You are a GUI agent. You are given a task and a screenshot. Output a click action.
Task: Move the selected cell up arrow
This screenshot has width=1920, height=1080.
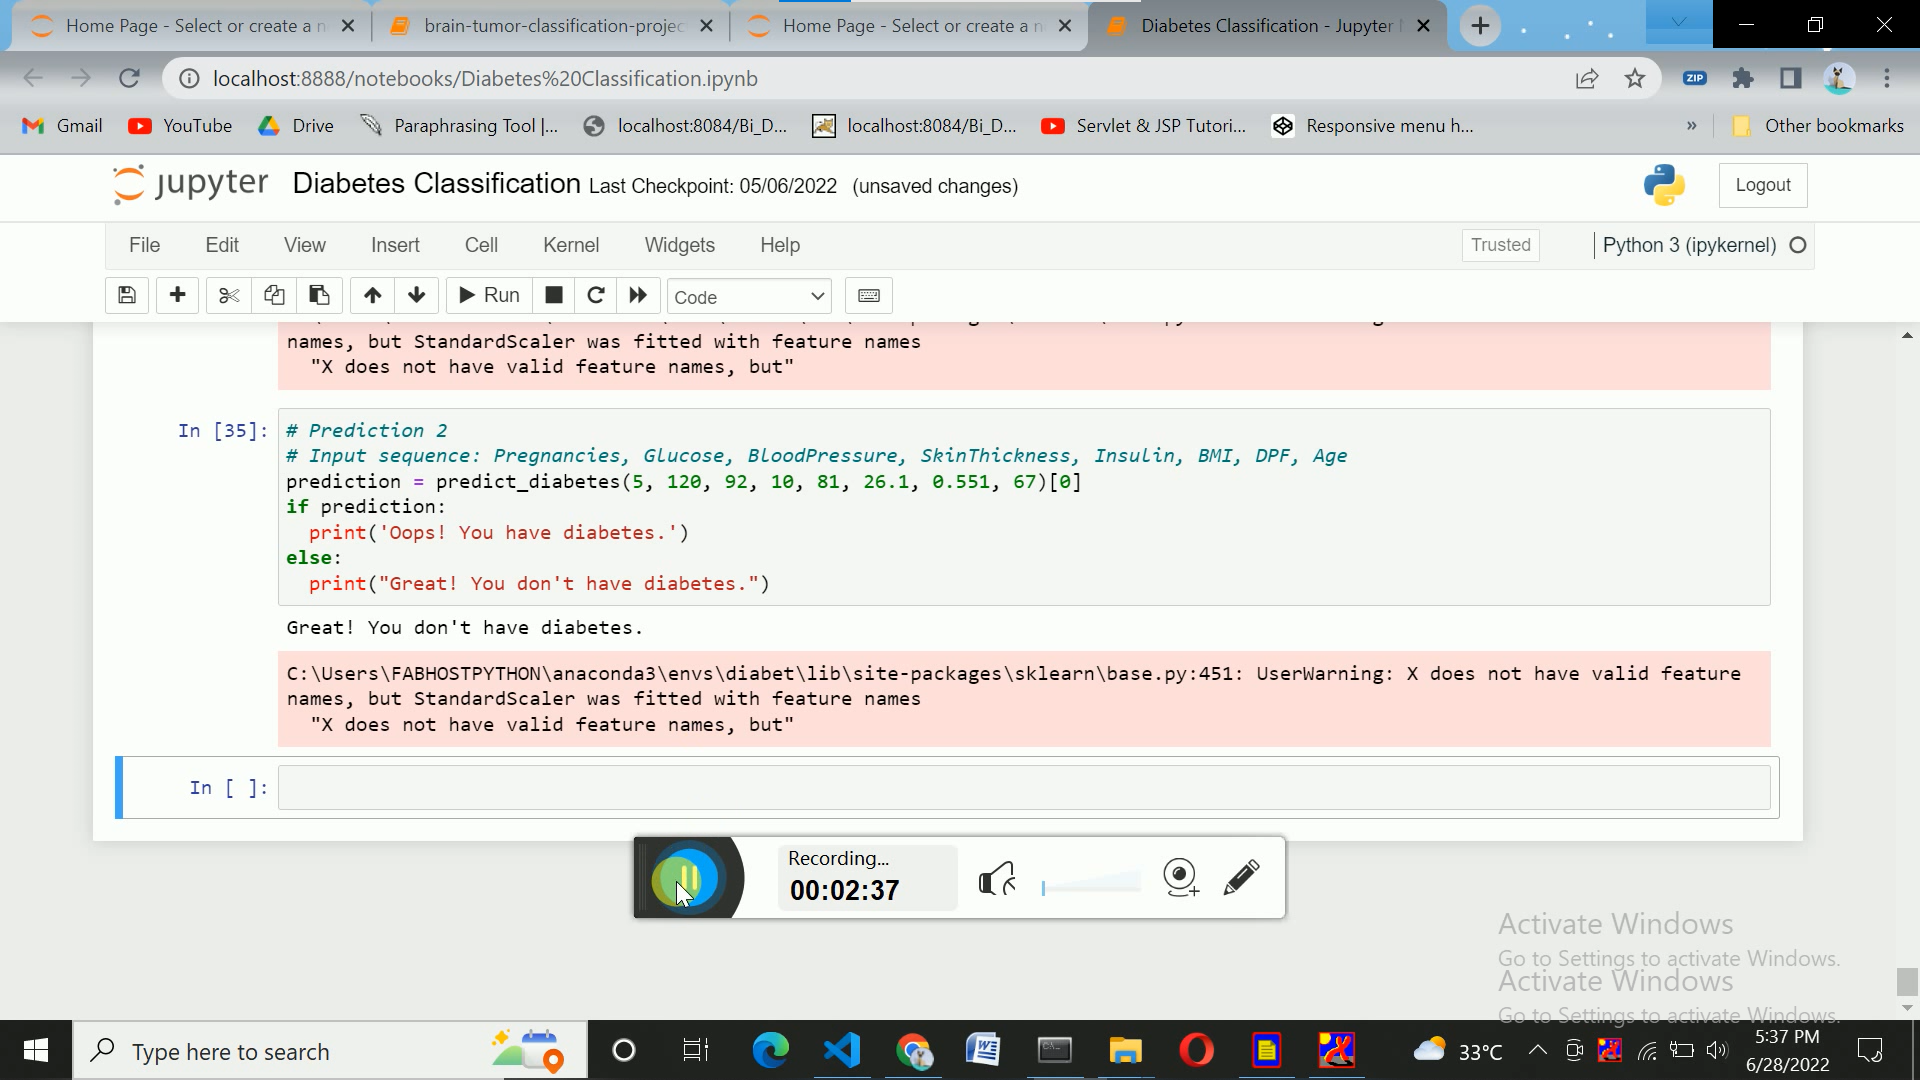pos(372,296)
